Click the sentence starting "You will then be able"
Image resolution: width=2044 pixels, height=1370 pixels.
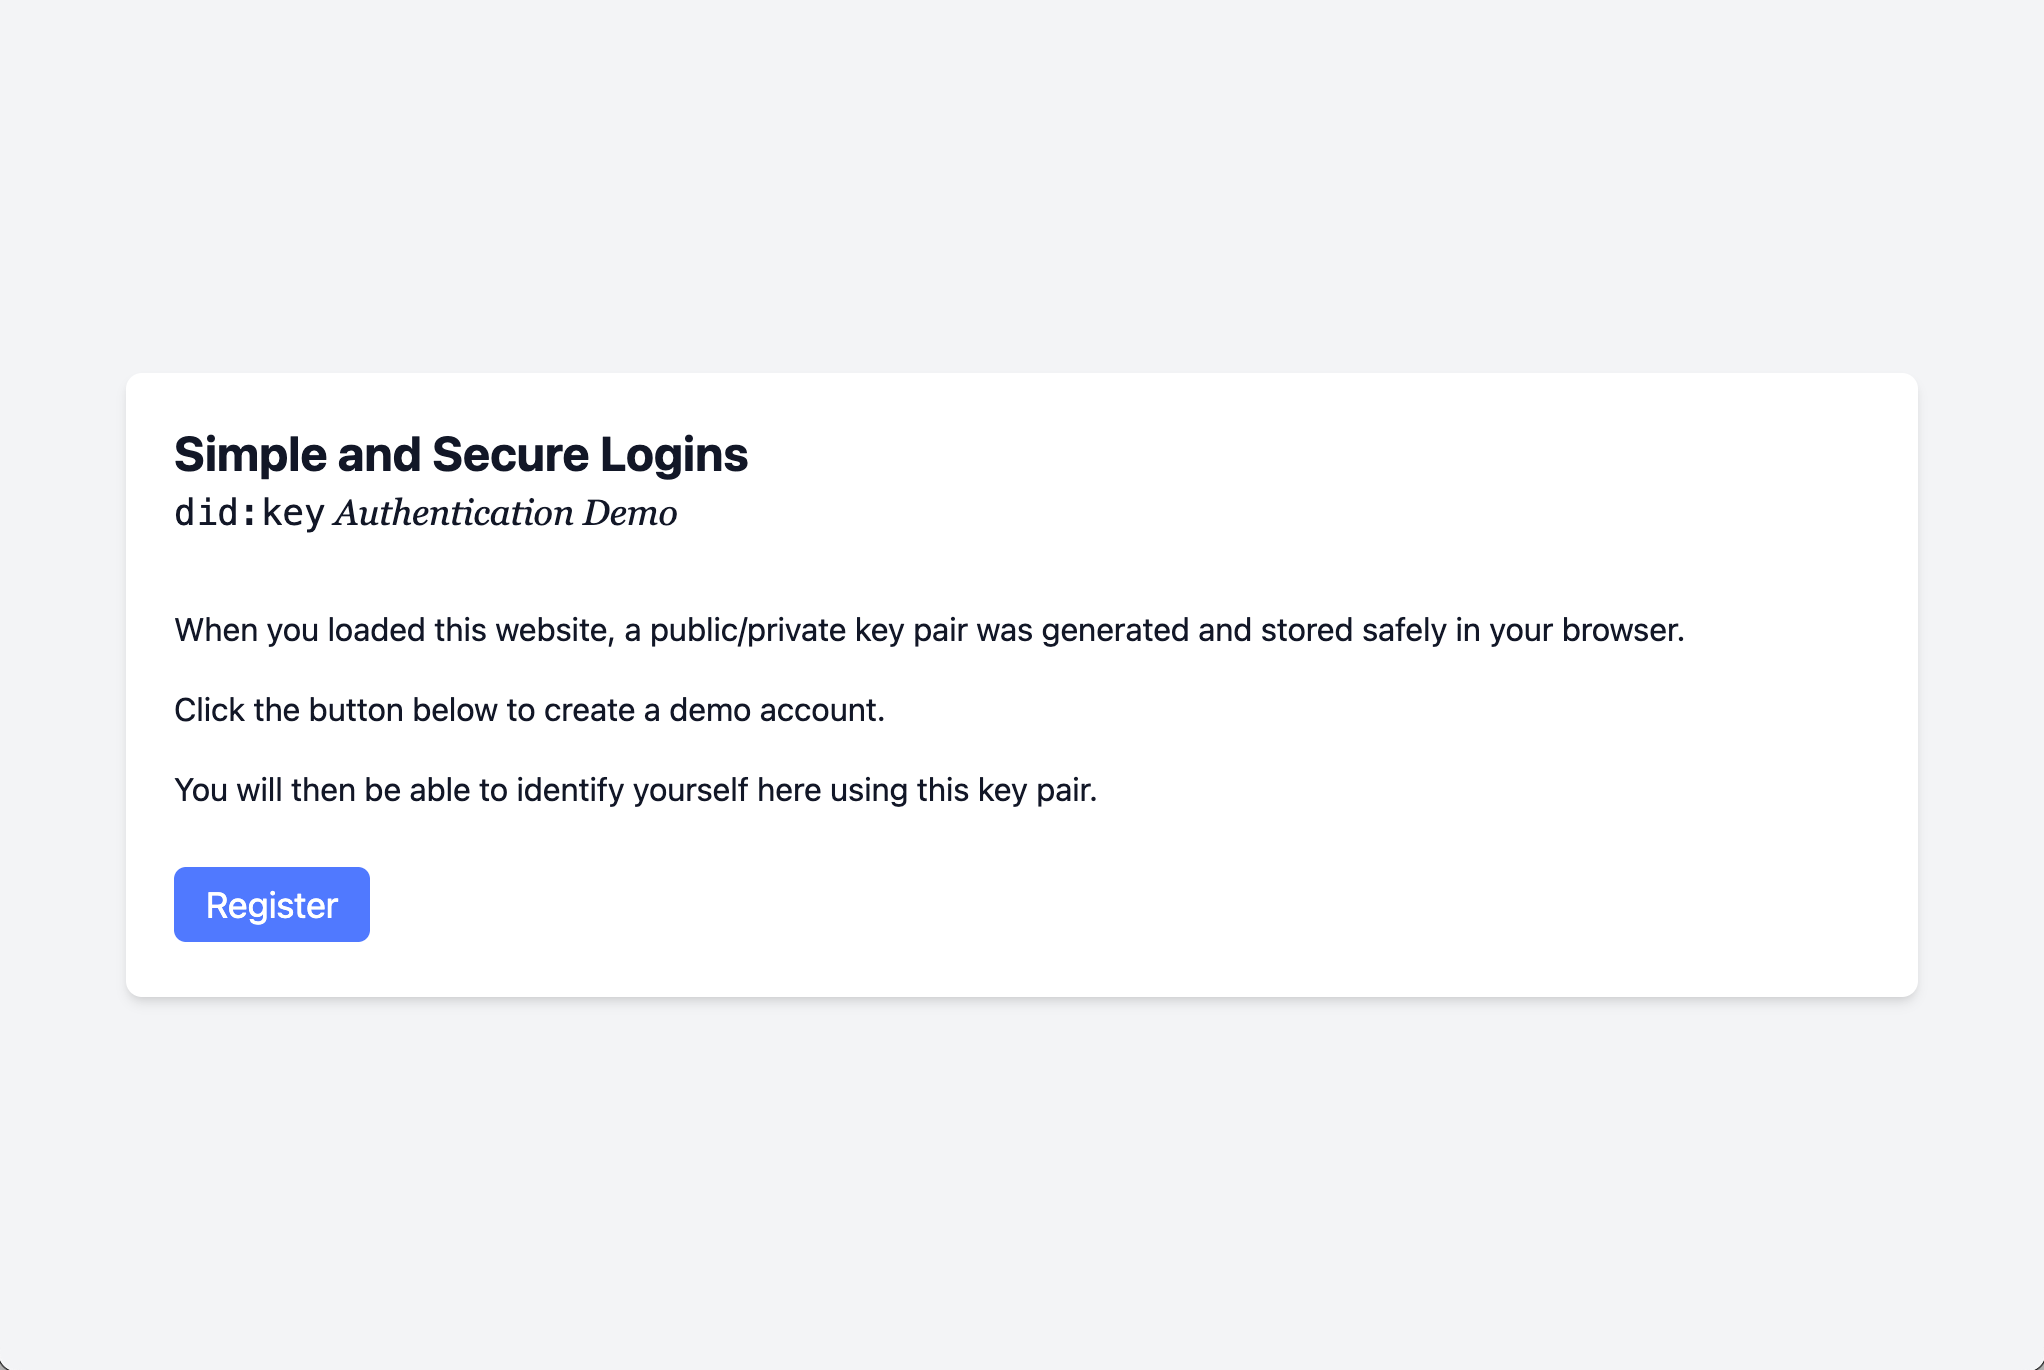point(636,789)
